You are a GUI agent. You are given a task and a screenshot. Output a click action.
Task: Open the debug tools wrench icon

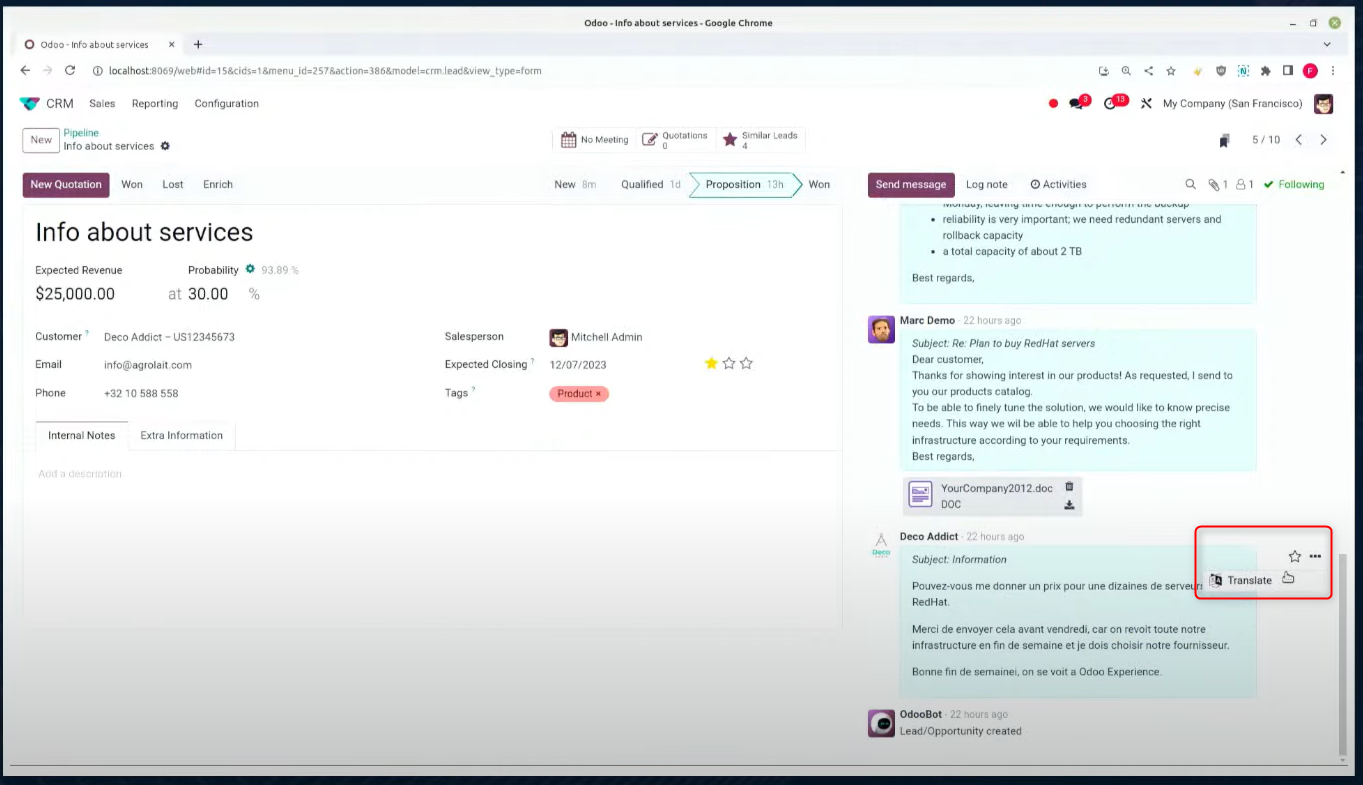[x=1146, y=104]
